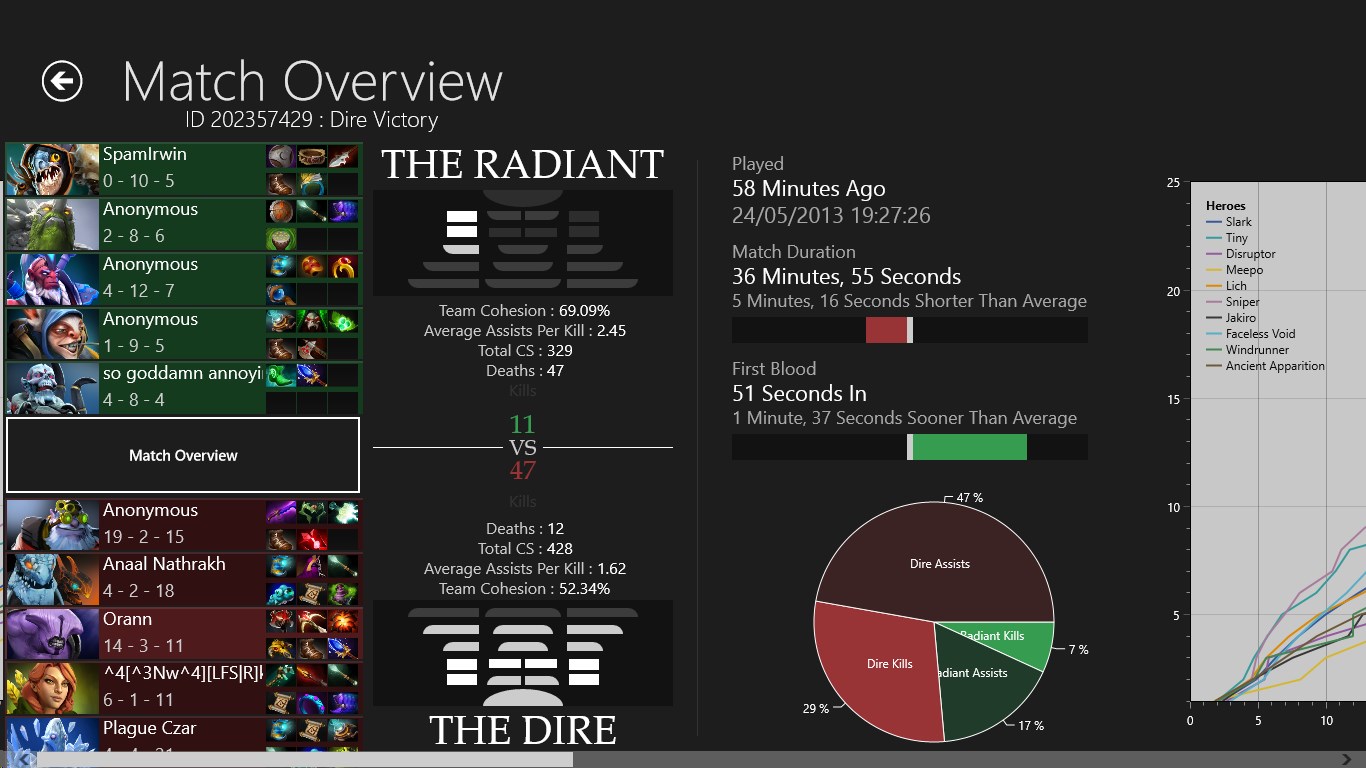Viewport: 1366px width, 768px height.
Task: Click the red Match Duration comparison bar
Action: point(886,330)
